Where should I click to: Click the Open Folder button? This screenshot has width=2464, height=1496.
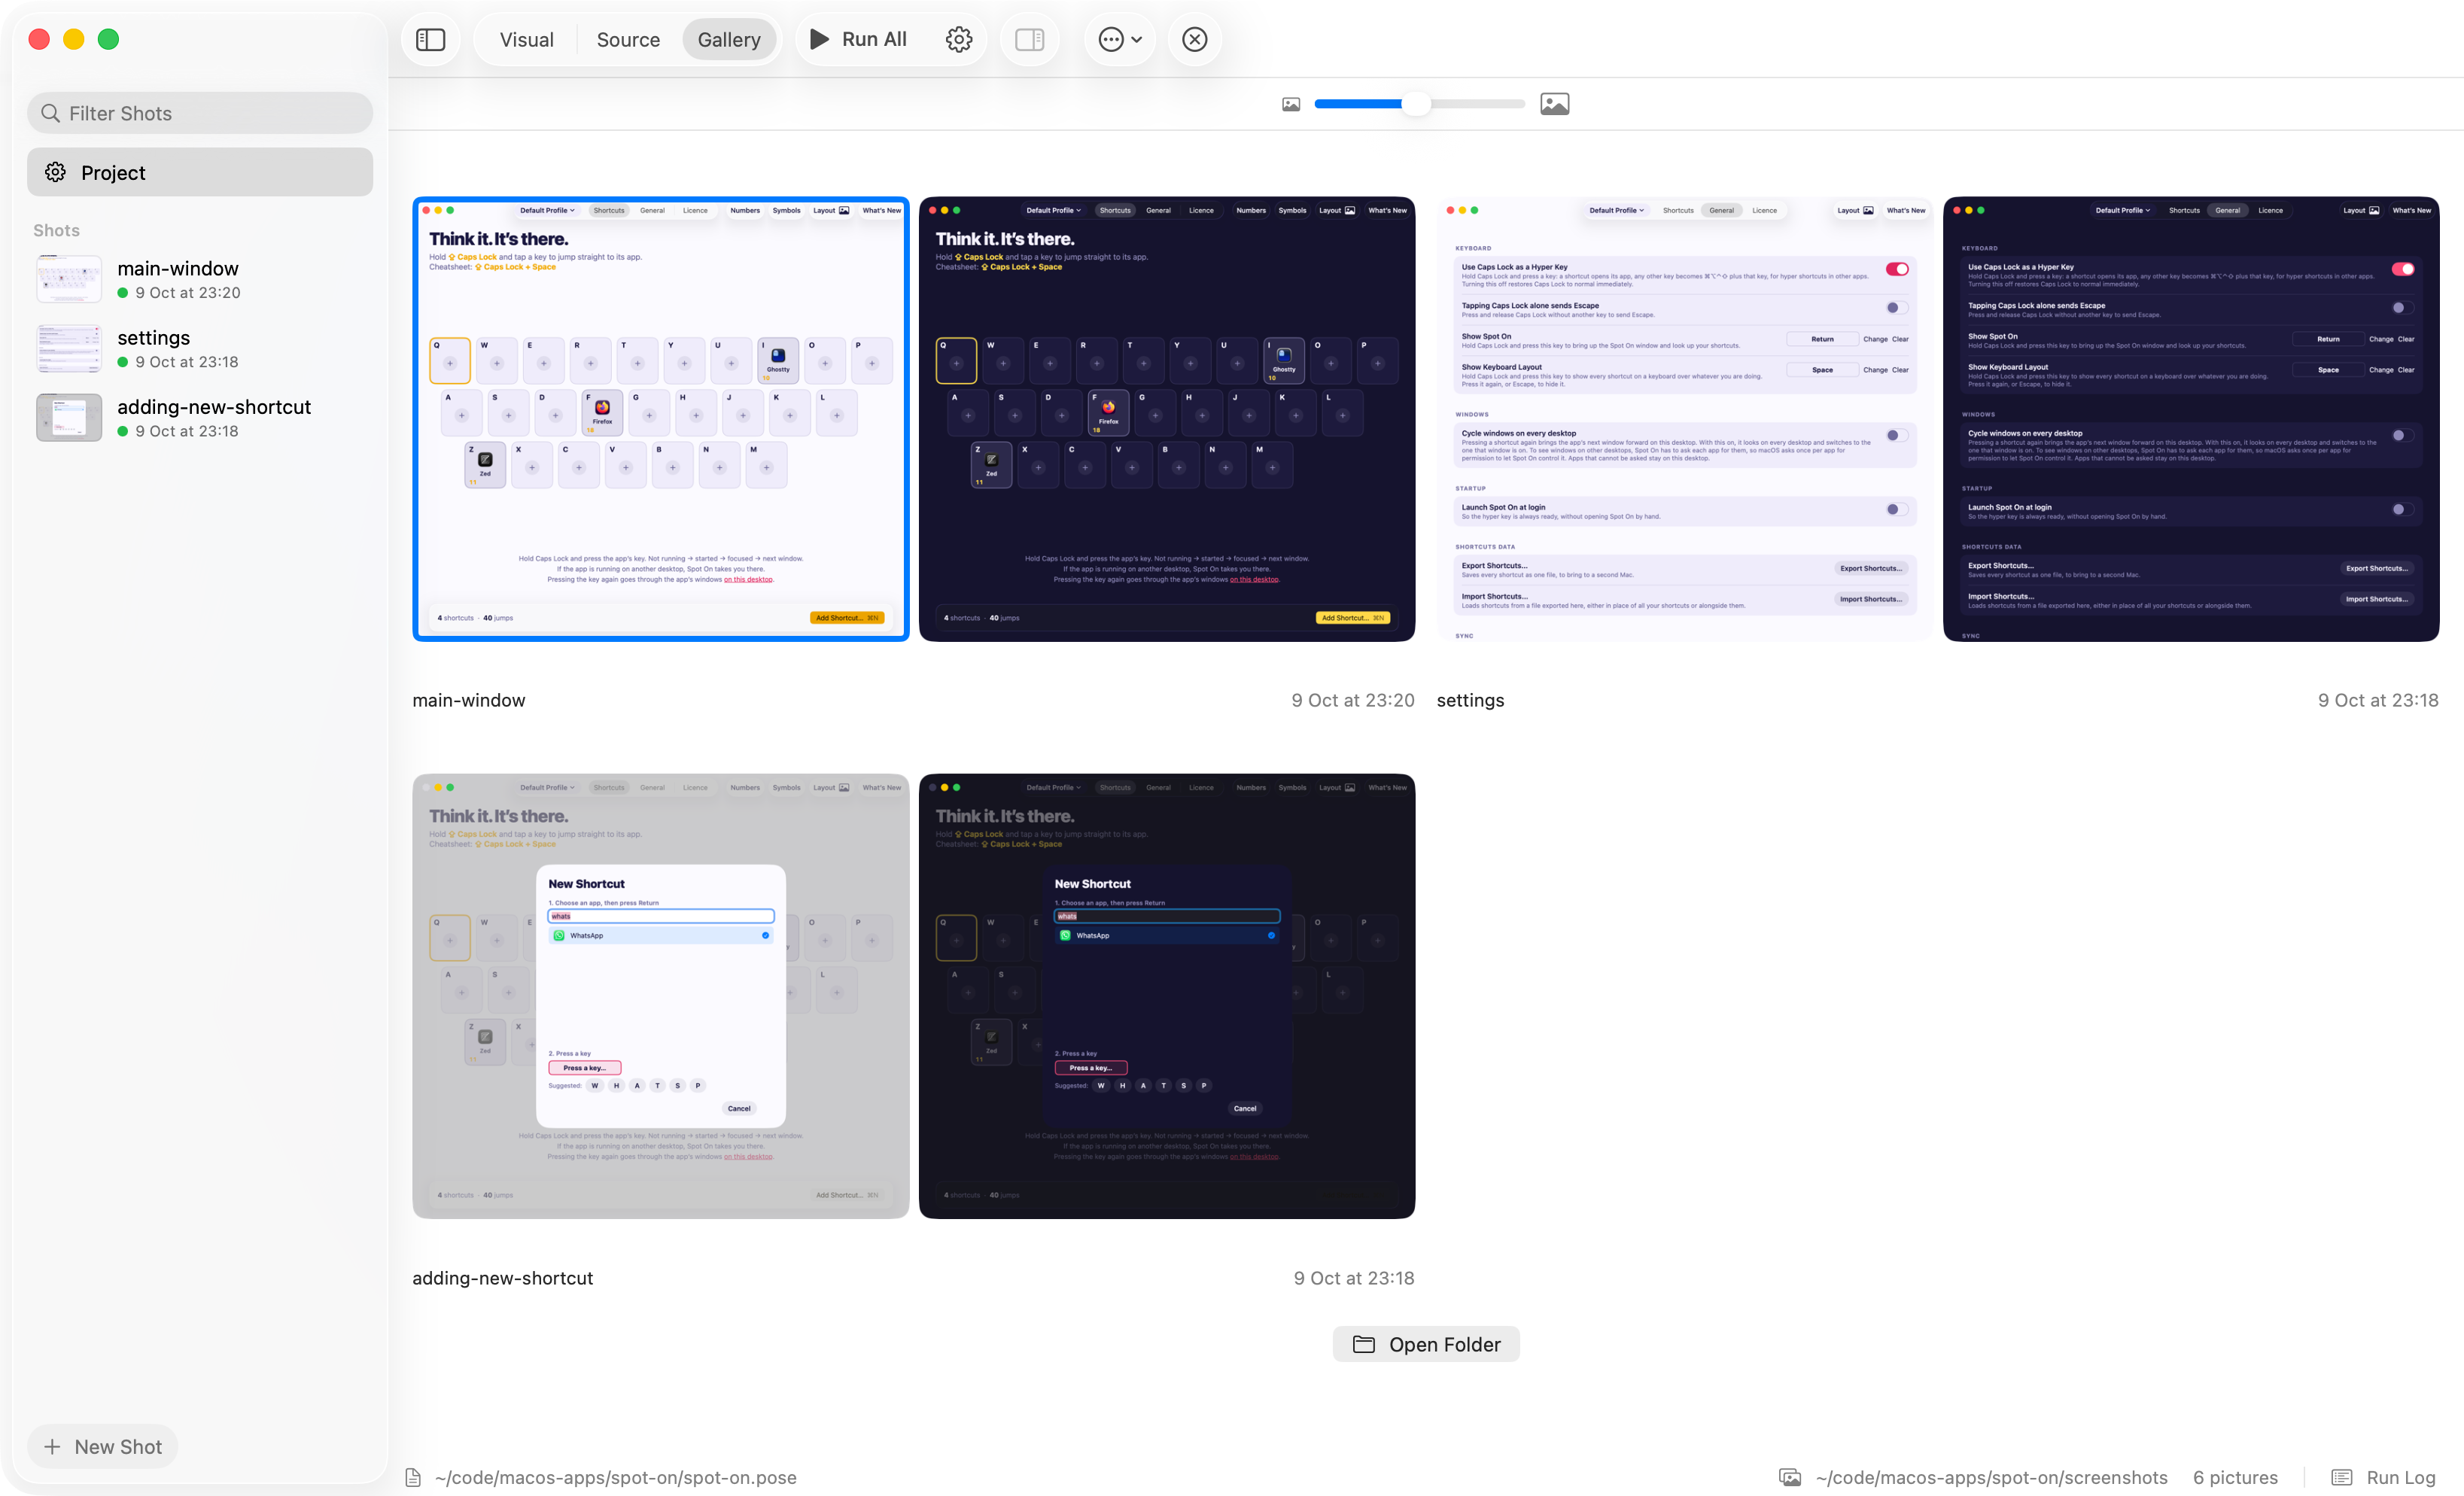click(1426, 1344)
